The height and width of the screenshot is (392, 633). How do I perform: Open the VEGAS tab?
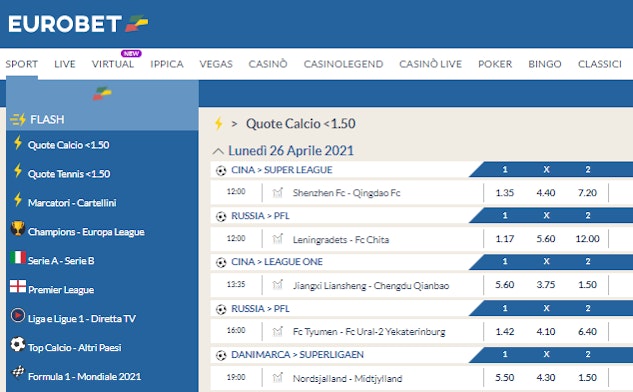click(x=216, y=64)
